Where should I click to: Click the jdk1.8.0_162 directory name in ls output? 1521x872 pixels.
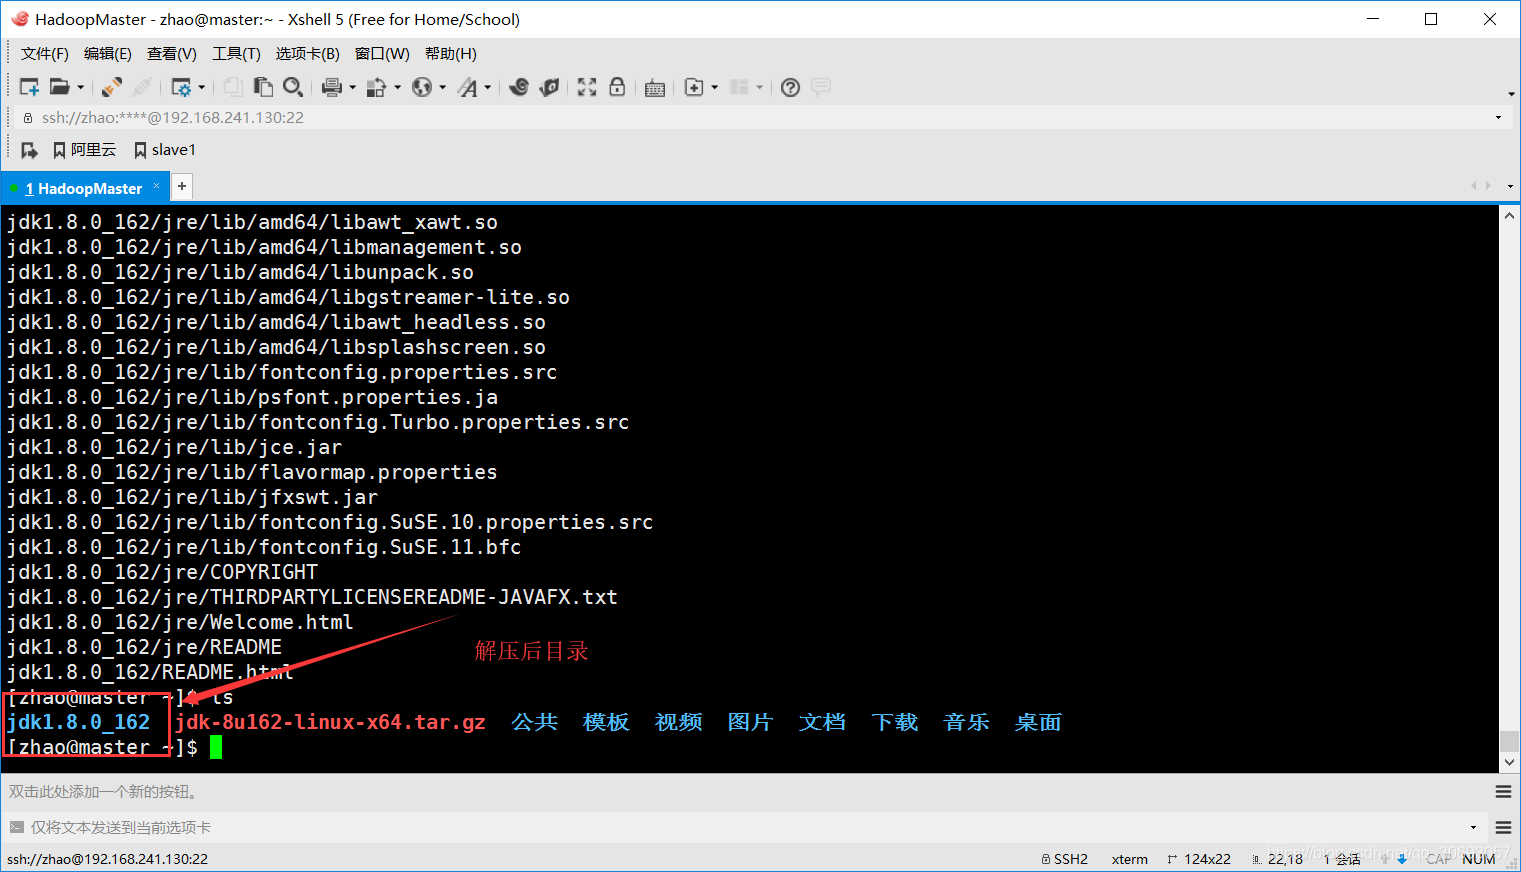[78, 722]
